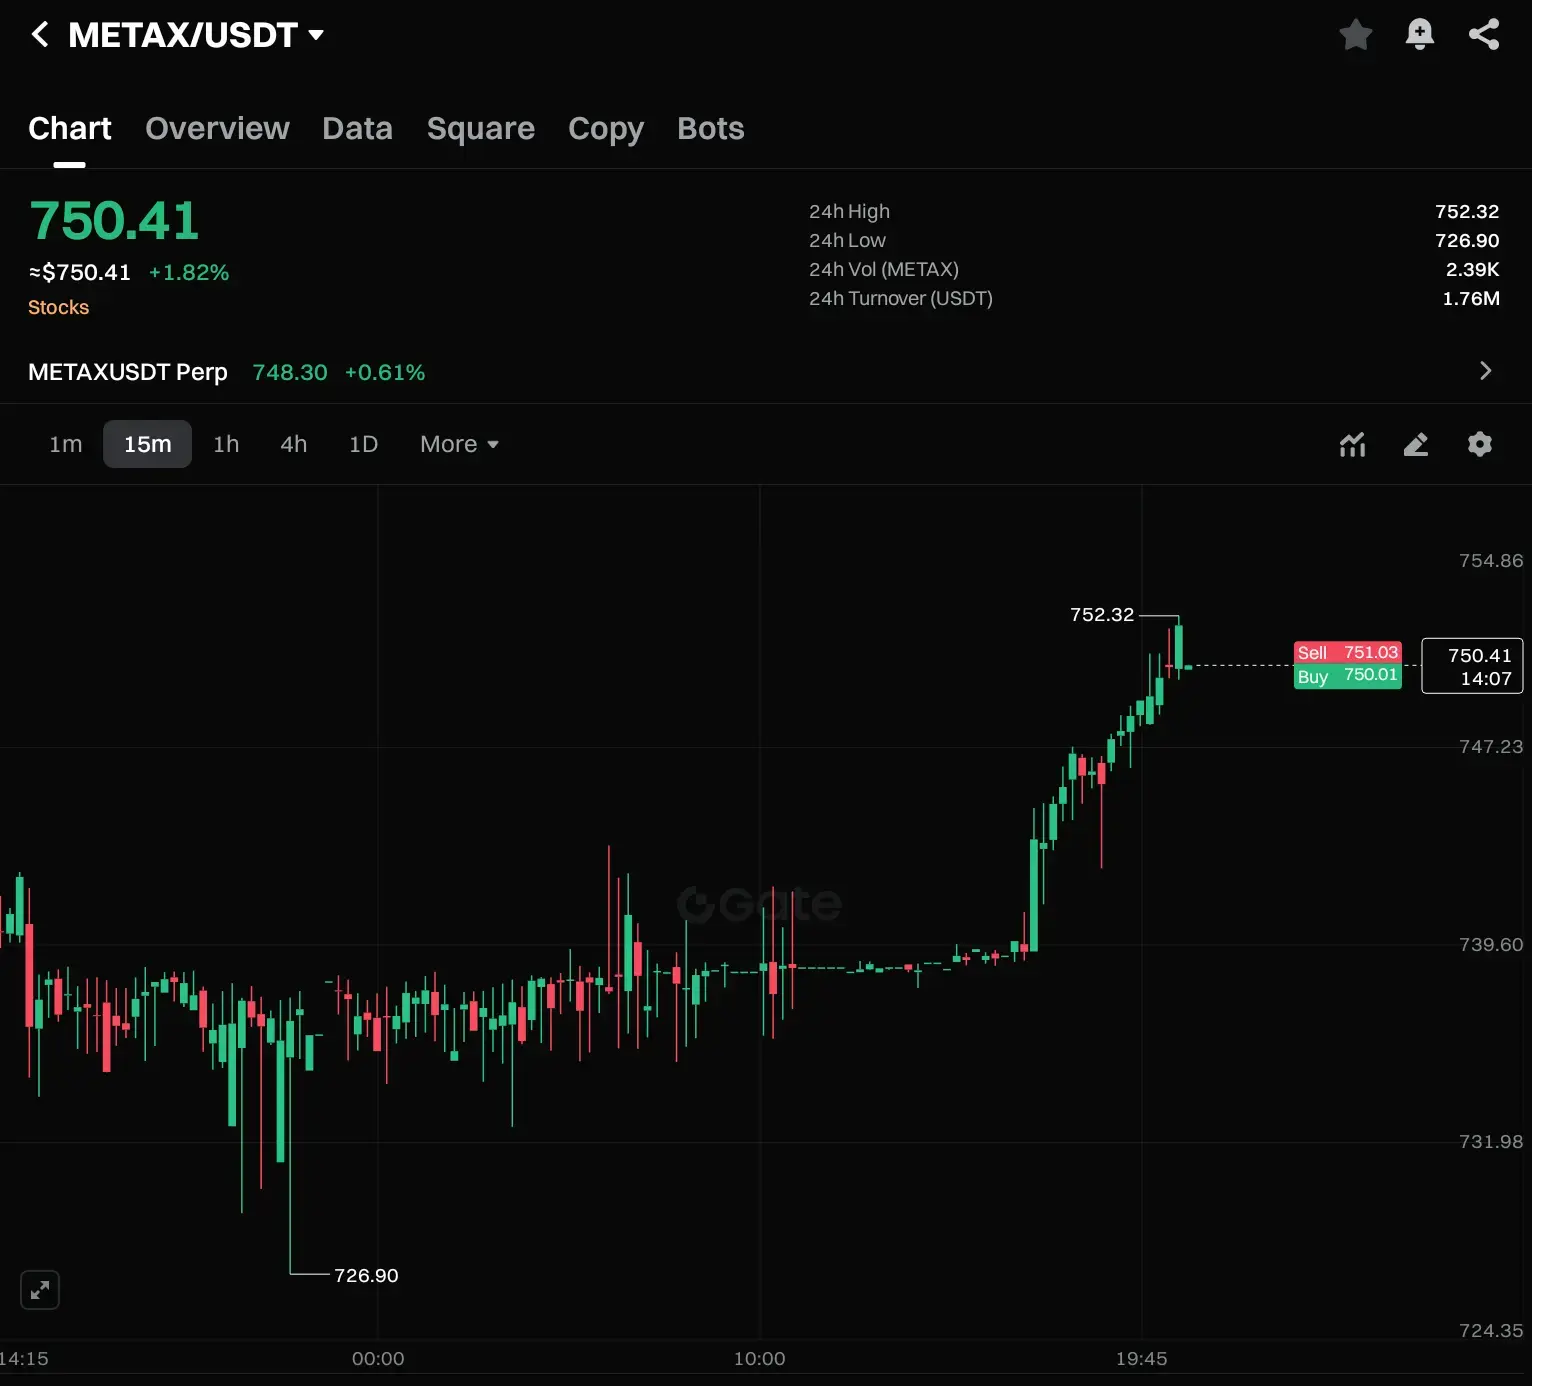
Task: Select the 4h timeframe
Action: 294,444
